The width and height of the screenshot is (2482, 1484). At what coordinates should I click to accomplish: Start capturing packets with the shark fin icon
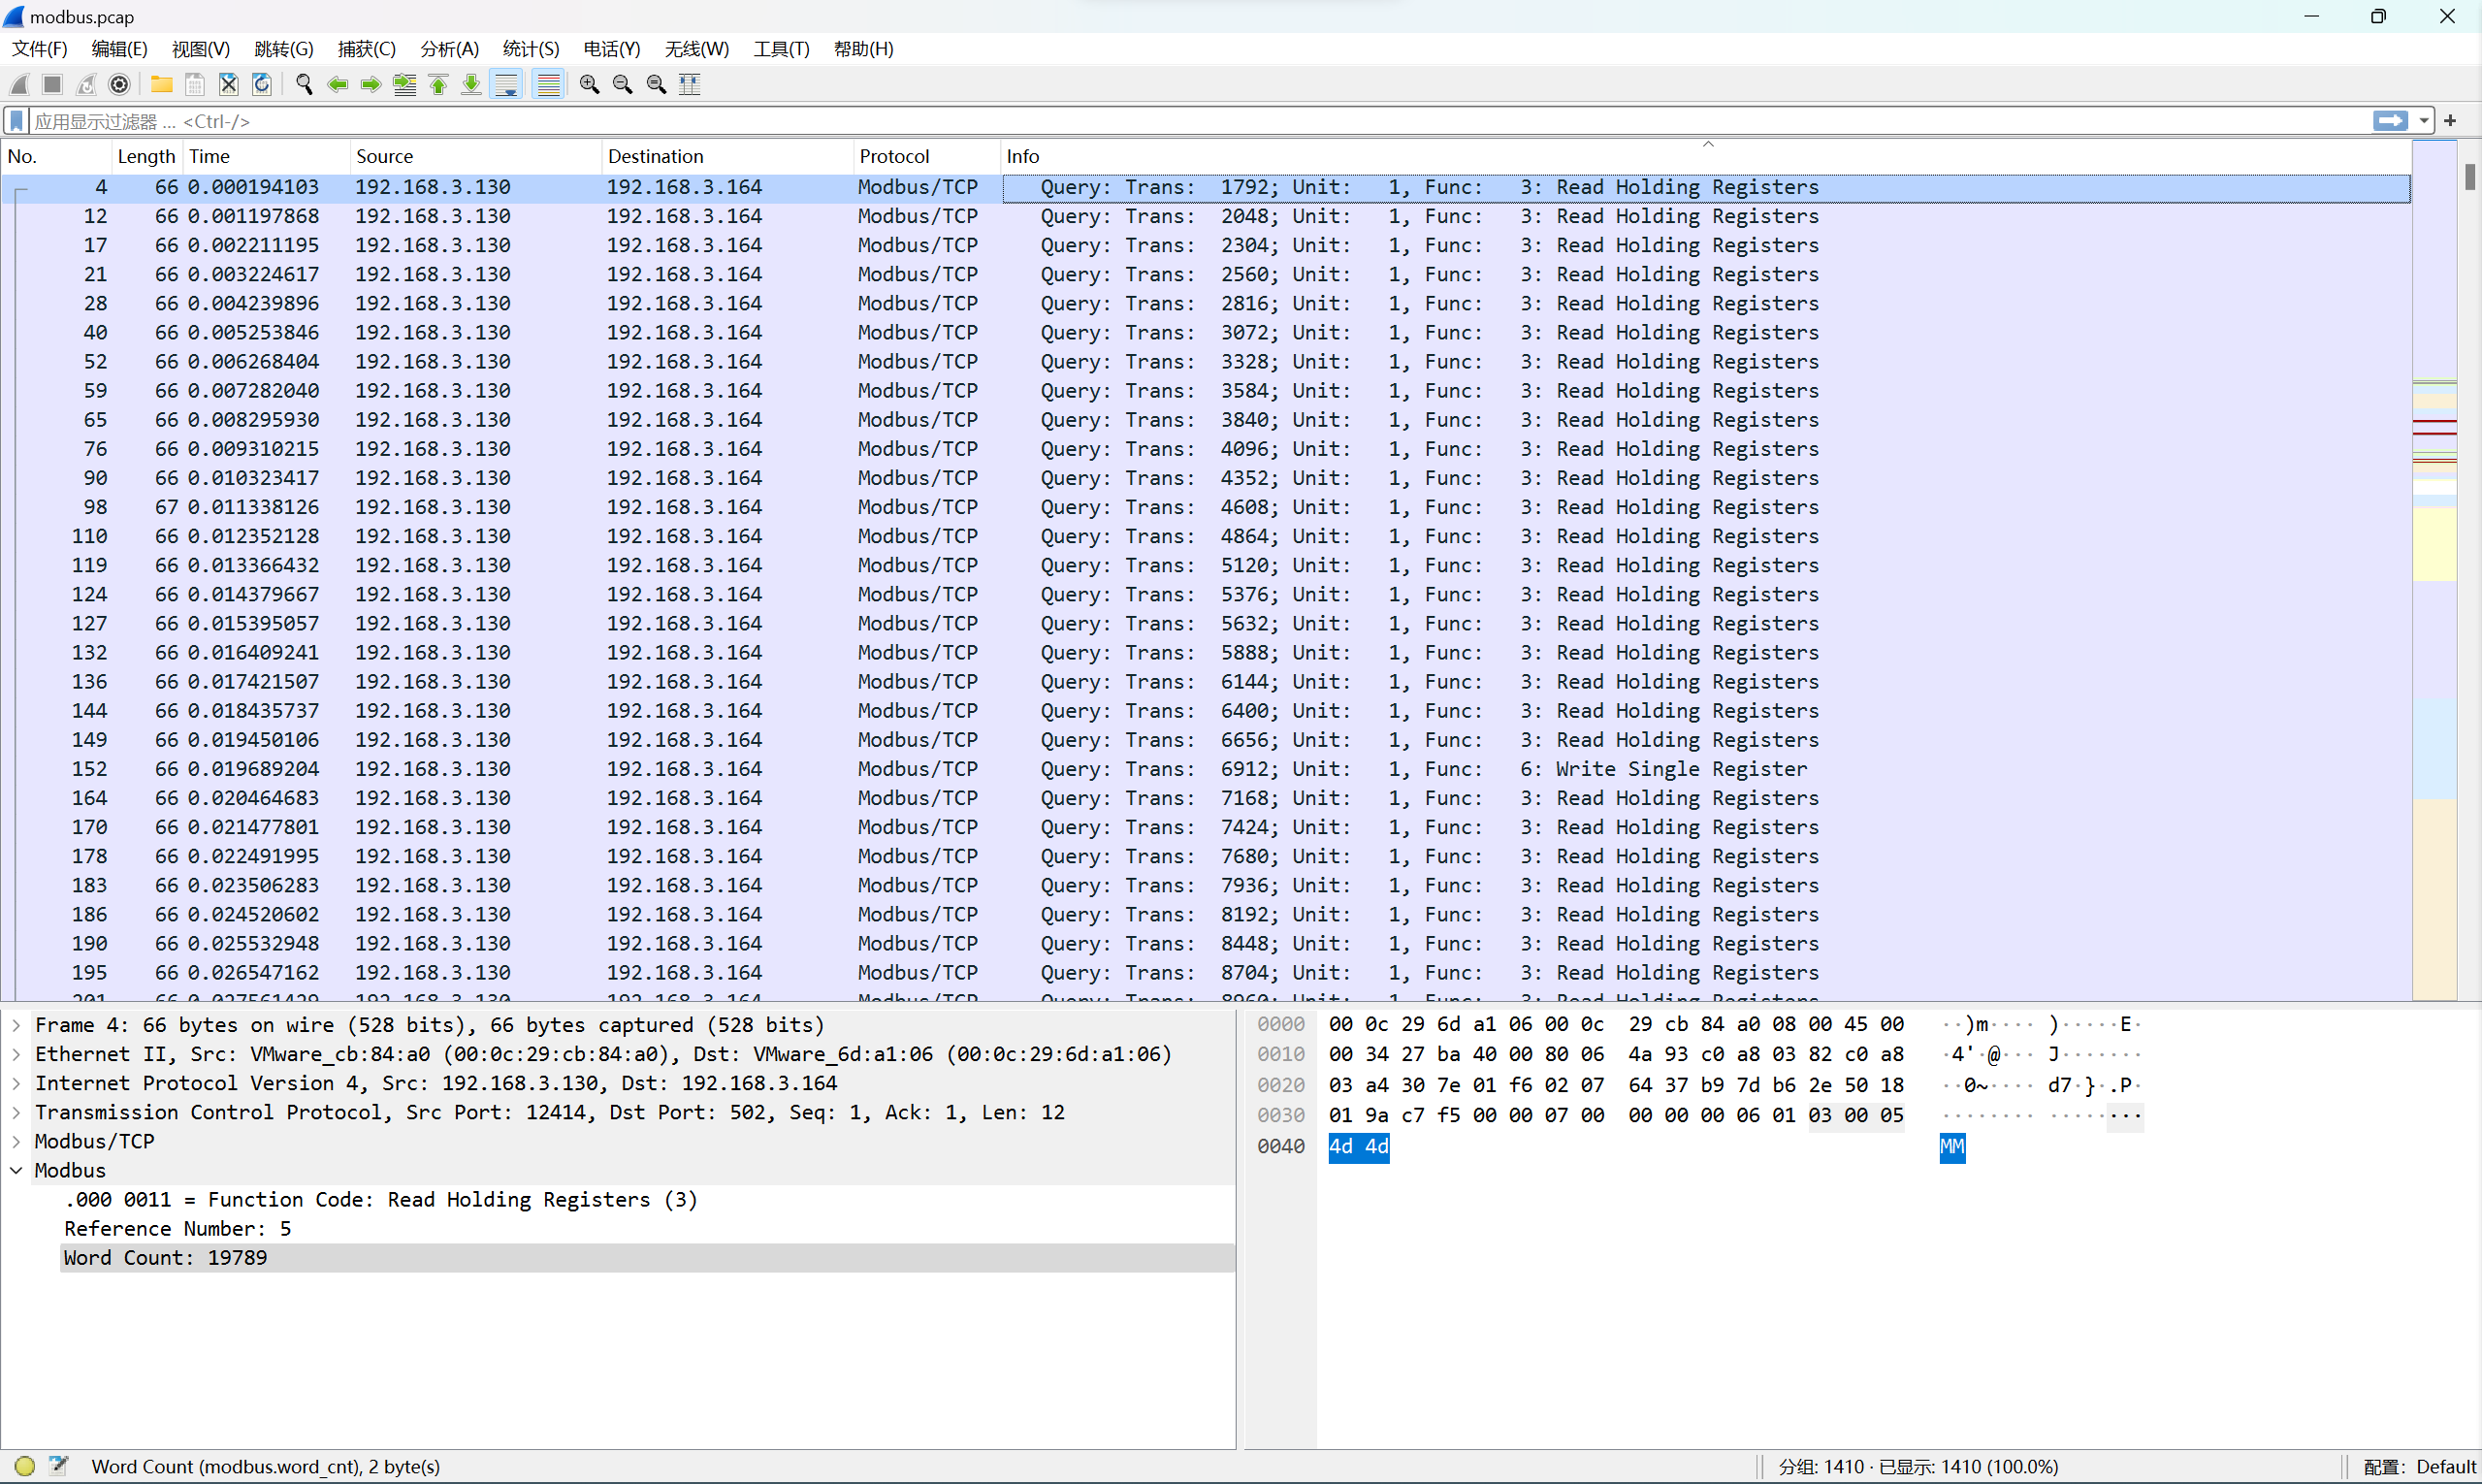[x=20, y=84]
